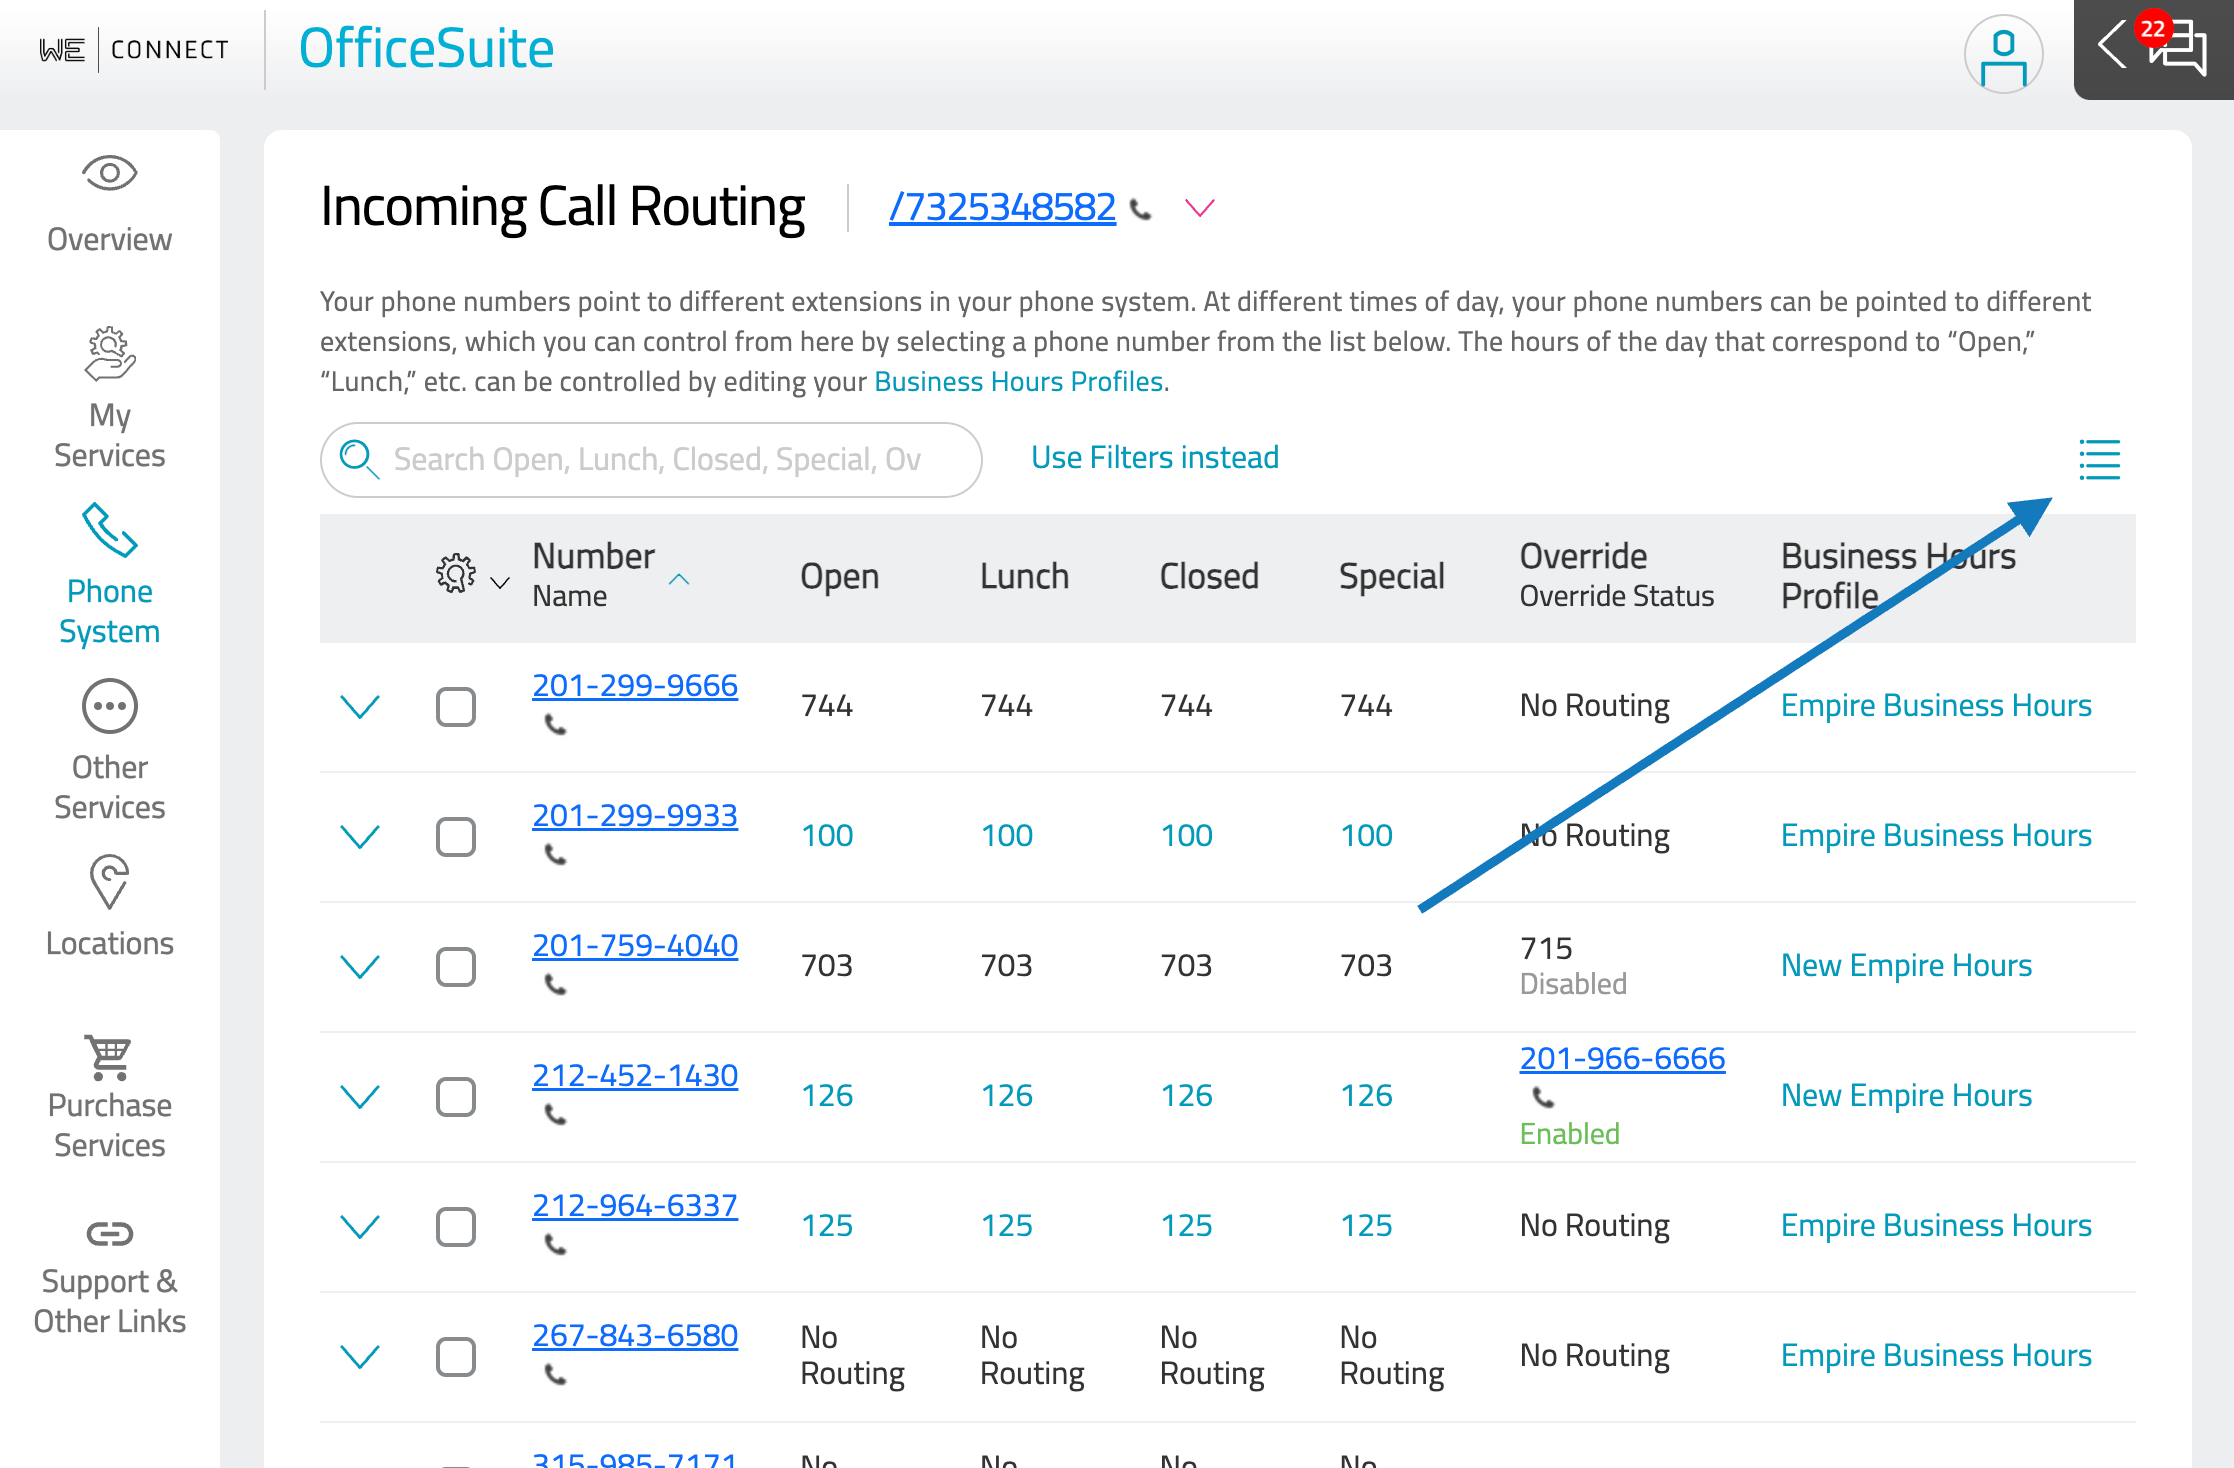Check the box for 201-299-9666
The image size is (2234, 1468).
pos(456,707)
